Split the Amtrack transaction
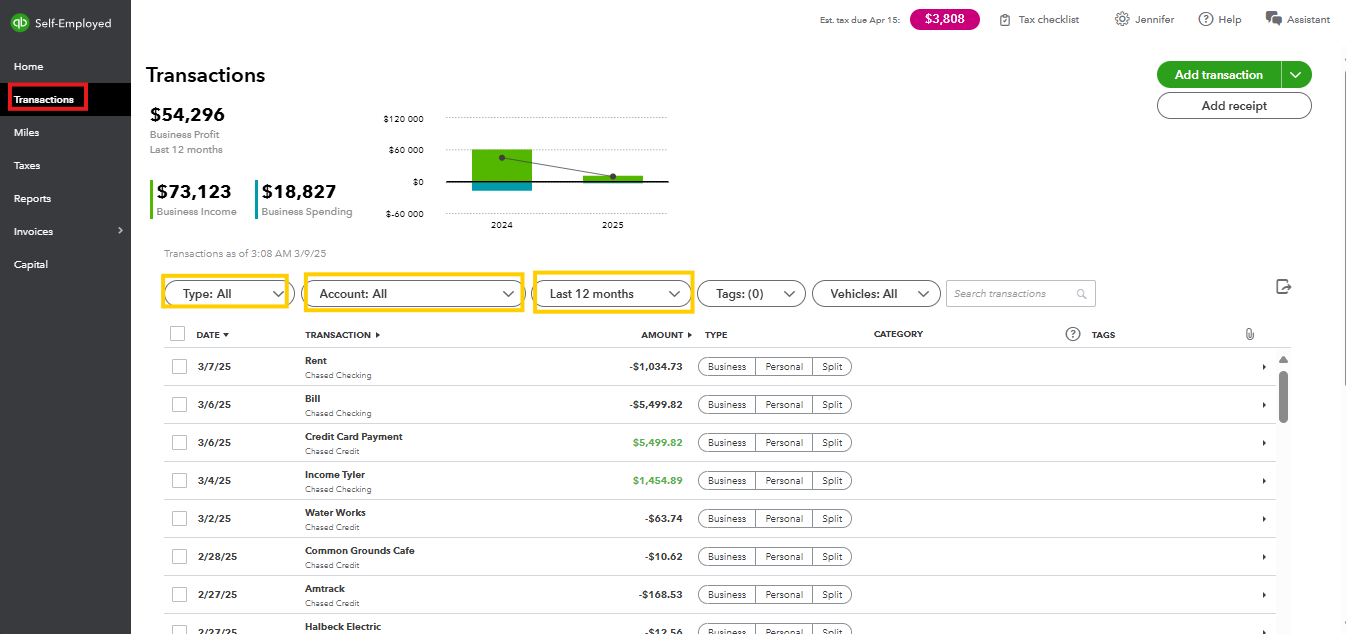1346x634 pixels. 832,595
